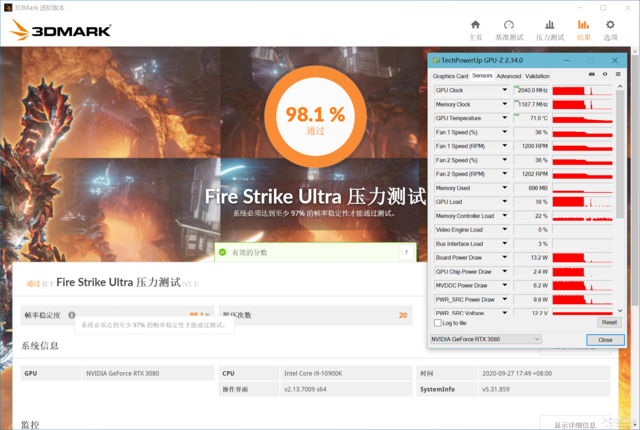Open Memory Controller Load dropdown
Image resolution: width=640 pixels, height=430 pixels.
tap(505, 215)
